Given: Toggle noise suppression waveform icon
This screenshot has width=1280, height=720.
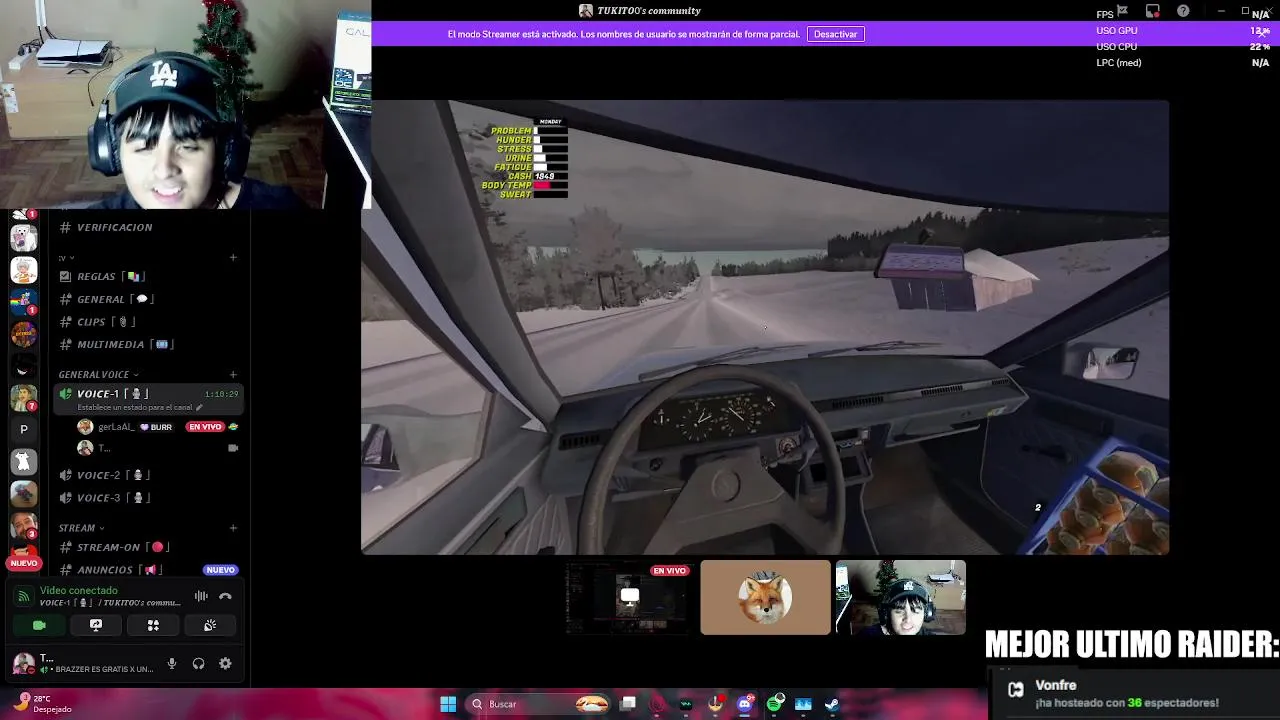Looking at the screenshot, I should click(x=201, y=596).
